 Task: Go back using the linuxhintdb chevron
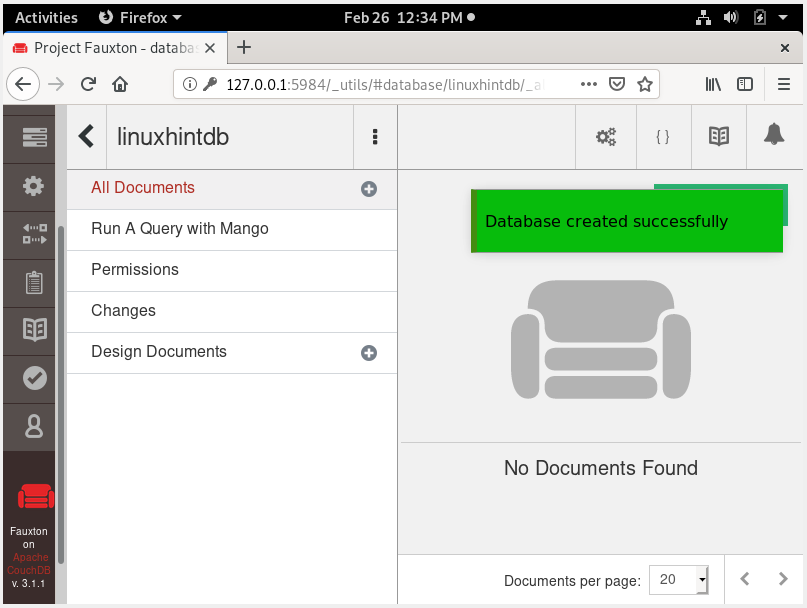(87, 137)
